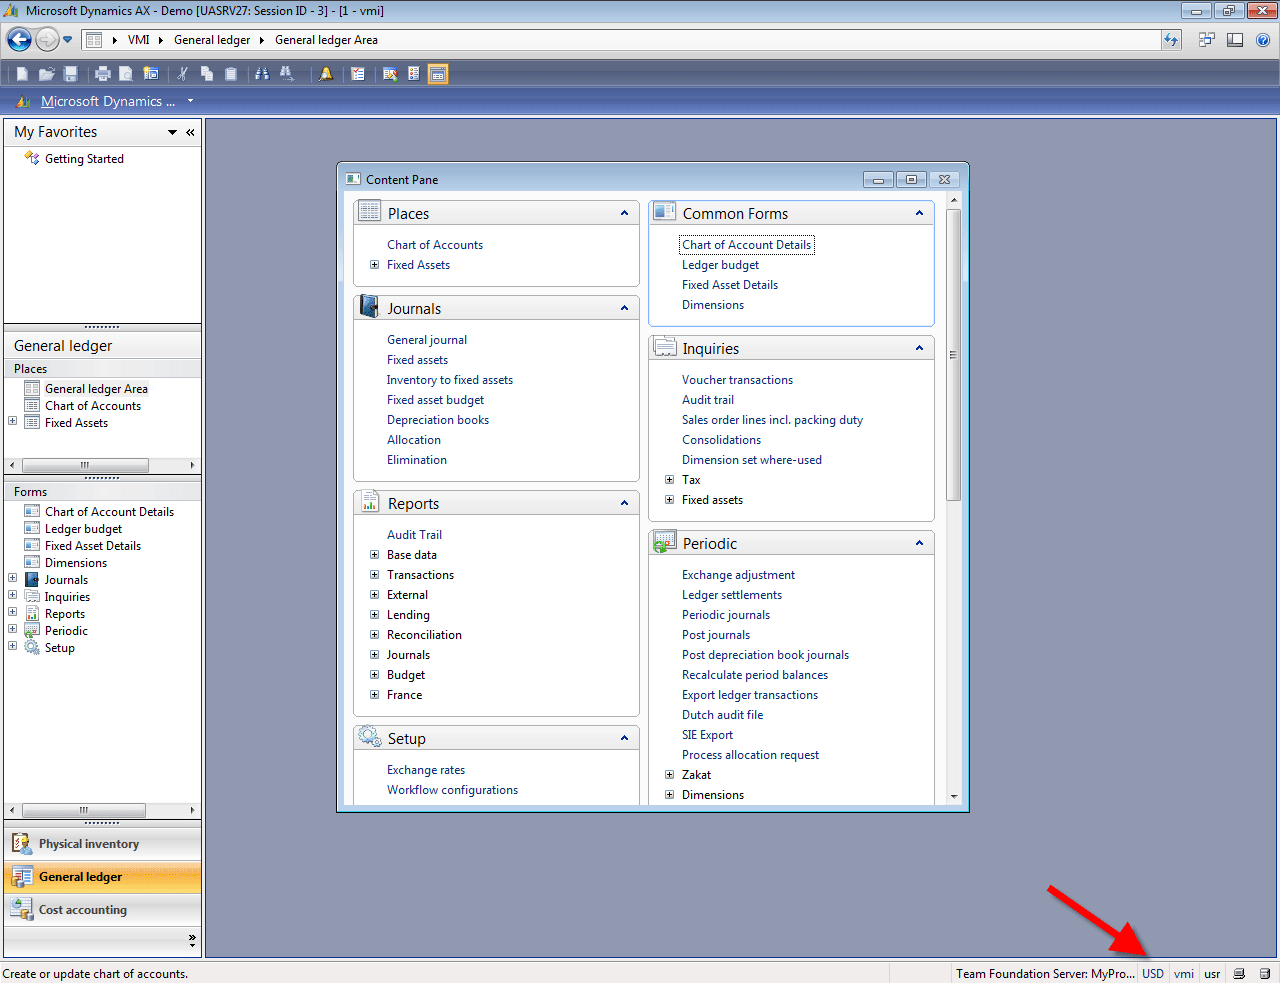Open the Microsoft Dynamics menu dropdown arrow
Screen dimensions: 1280x984
point(190,101)
